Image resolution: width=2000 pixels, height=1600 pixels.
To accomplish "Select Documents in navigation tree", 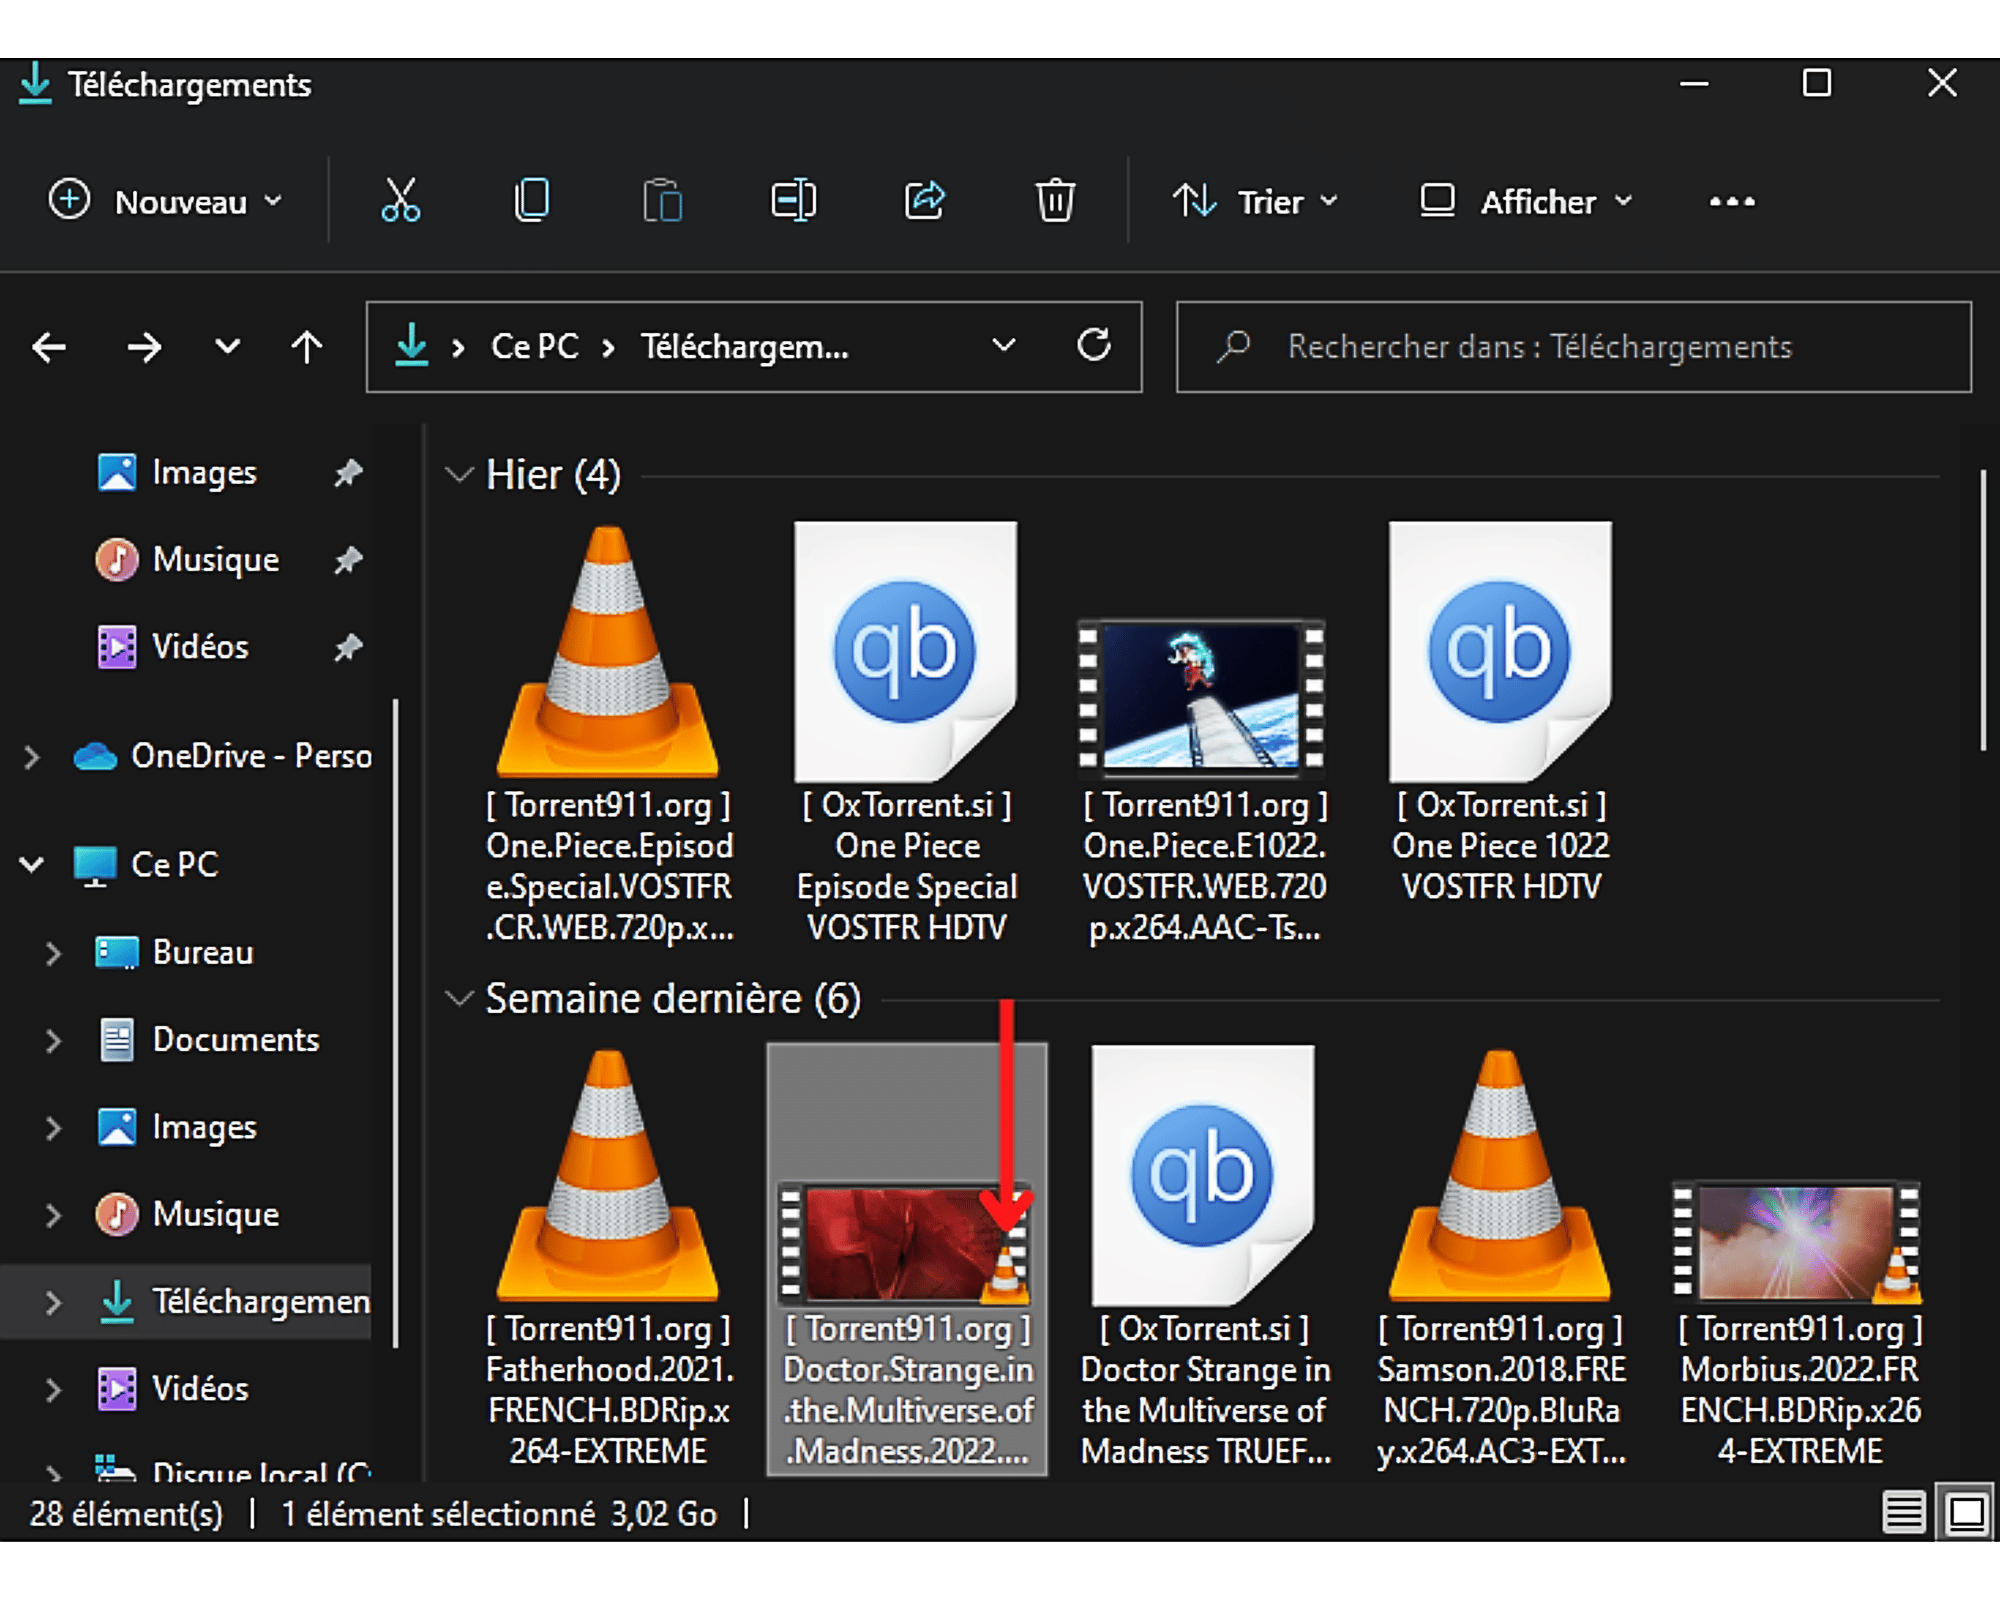I will tap(208, 1040).
